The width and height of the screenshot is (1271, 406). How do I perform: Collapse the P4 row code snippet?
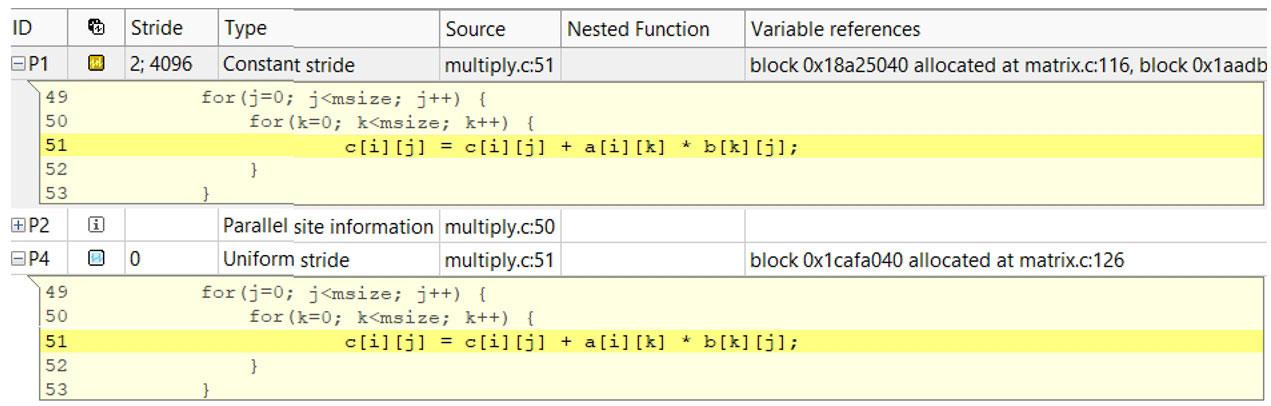17,261
